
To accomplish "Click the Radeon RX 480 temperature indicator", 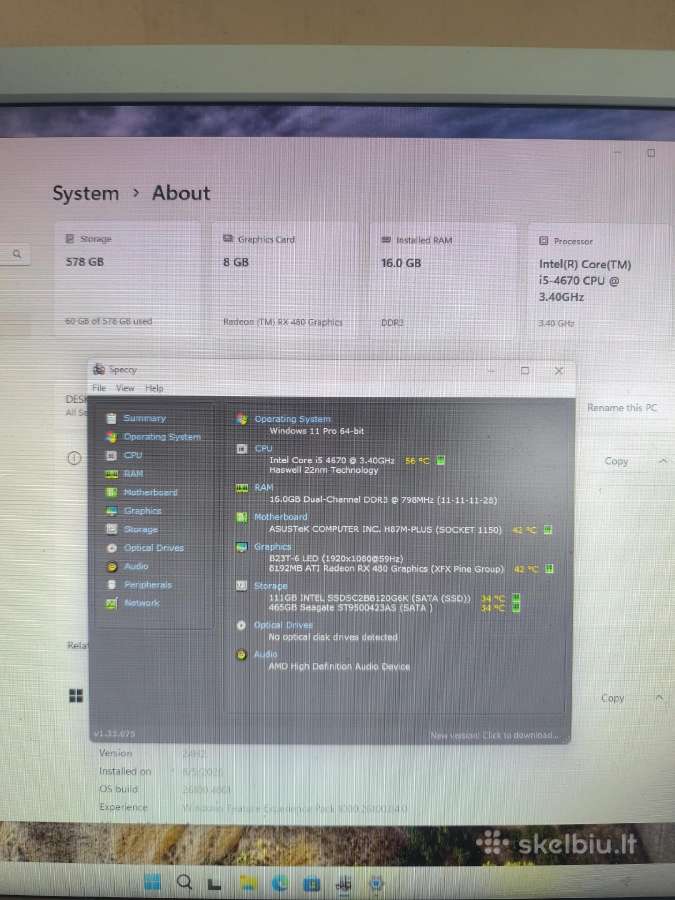I will point(524,569).
